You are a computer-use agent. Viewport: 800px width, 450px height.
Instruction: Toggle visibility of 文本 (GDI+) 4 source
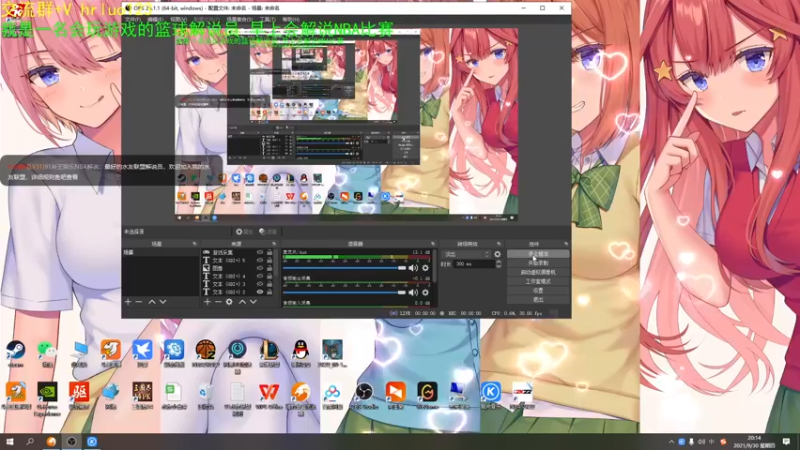click(x=260, y=276)
